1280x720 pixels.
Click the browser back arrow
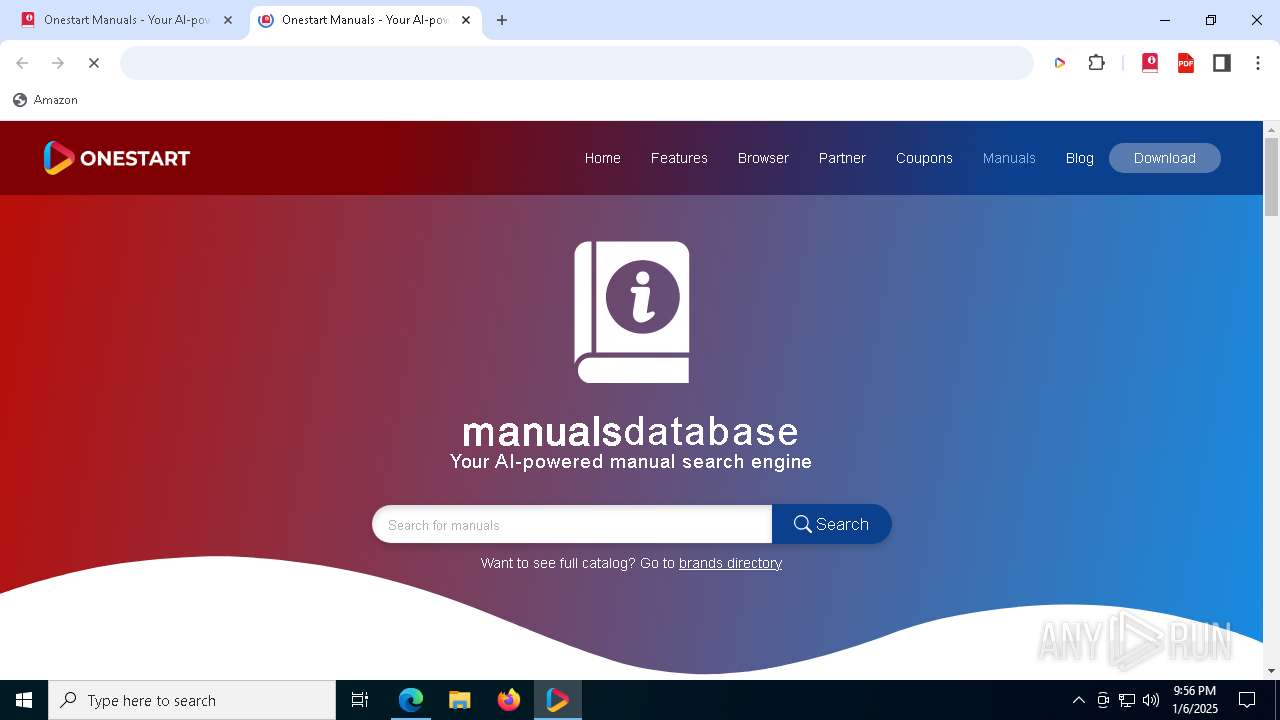tap(22, 63)
